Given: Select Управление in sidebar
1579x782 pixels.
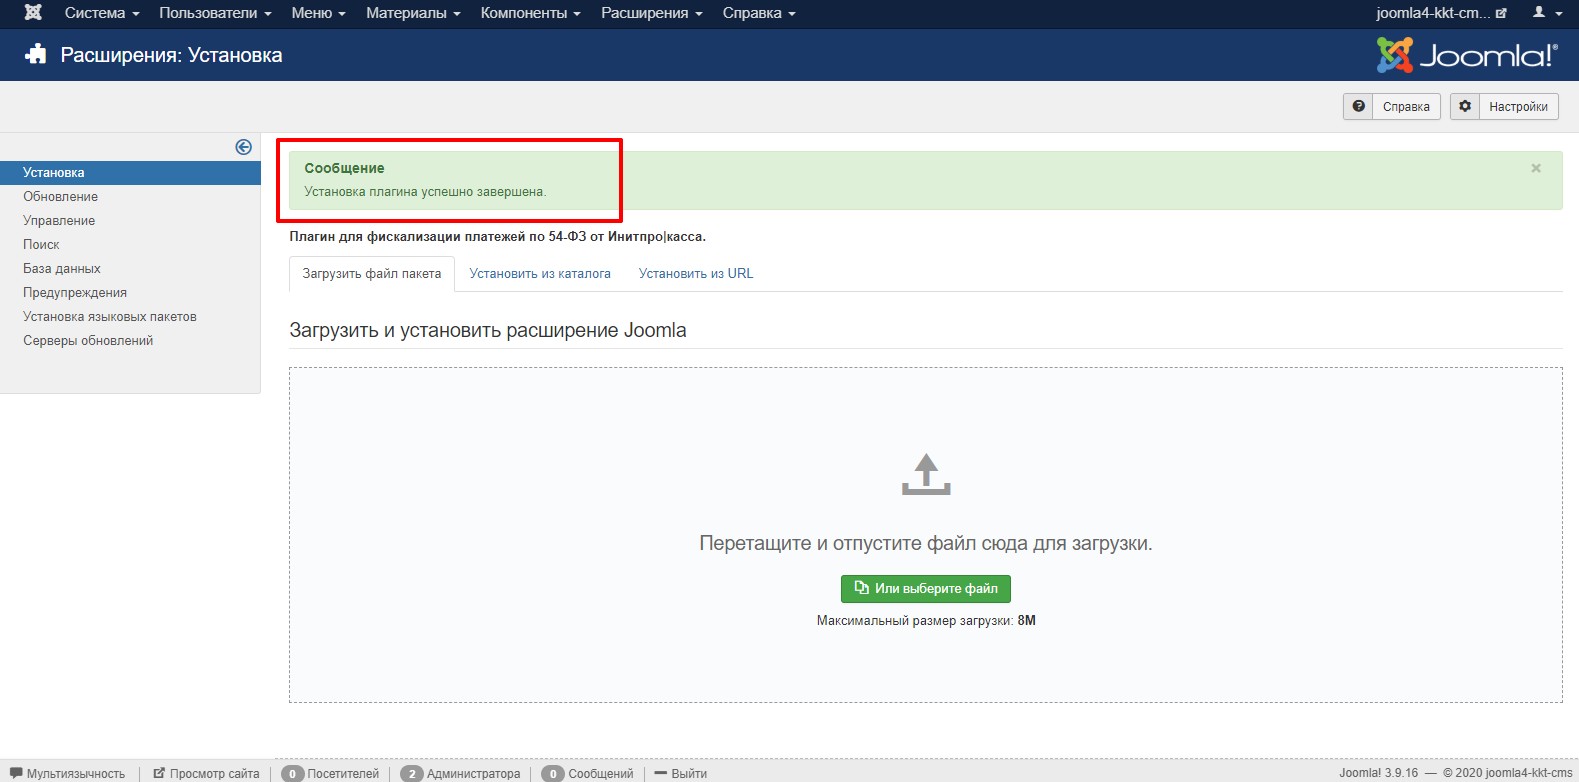Looking at the screenshot, I should pos(59,221).
